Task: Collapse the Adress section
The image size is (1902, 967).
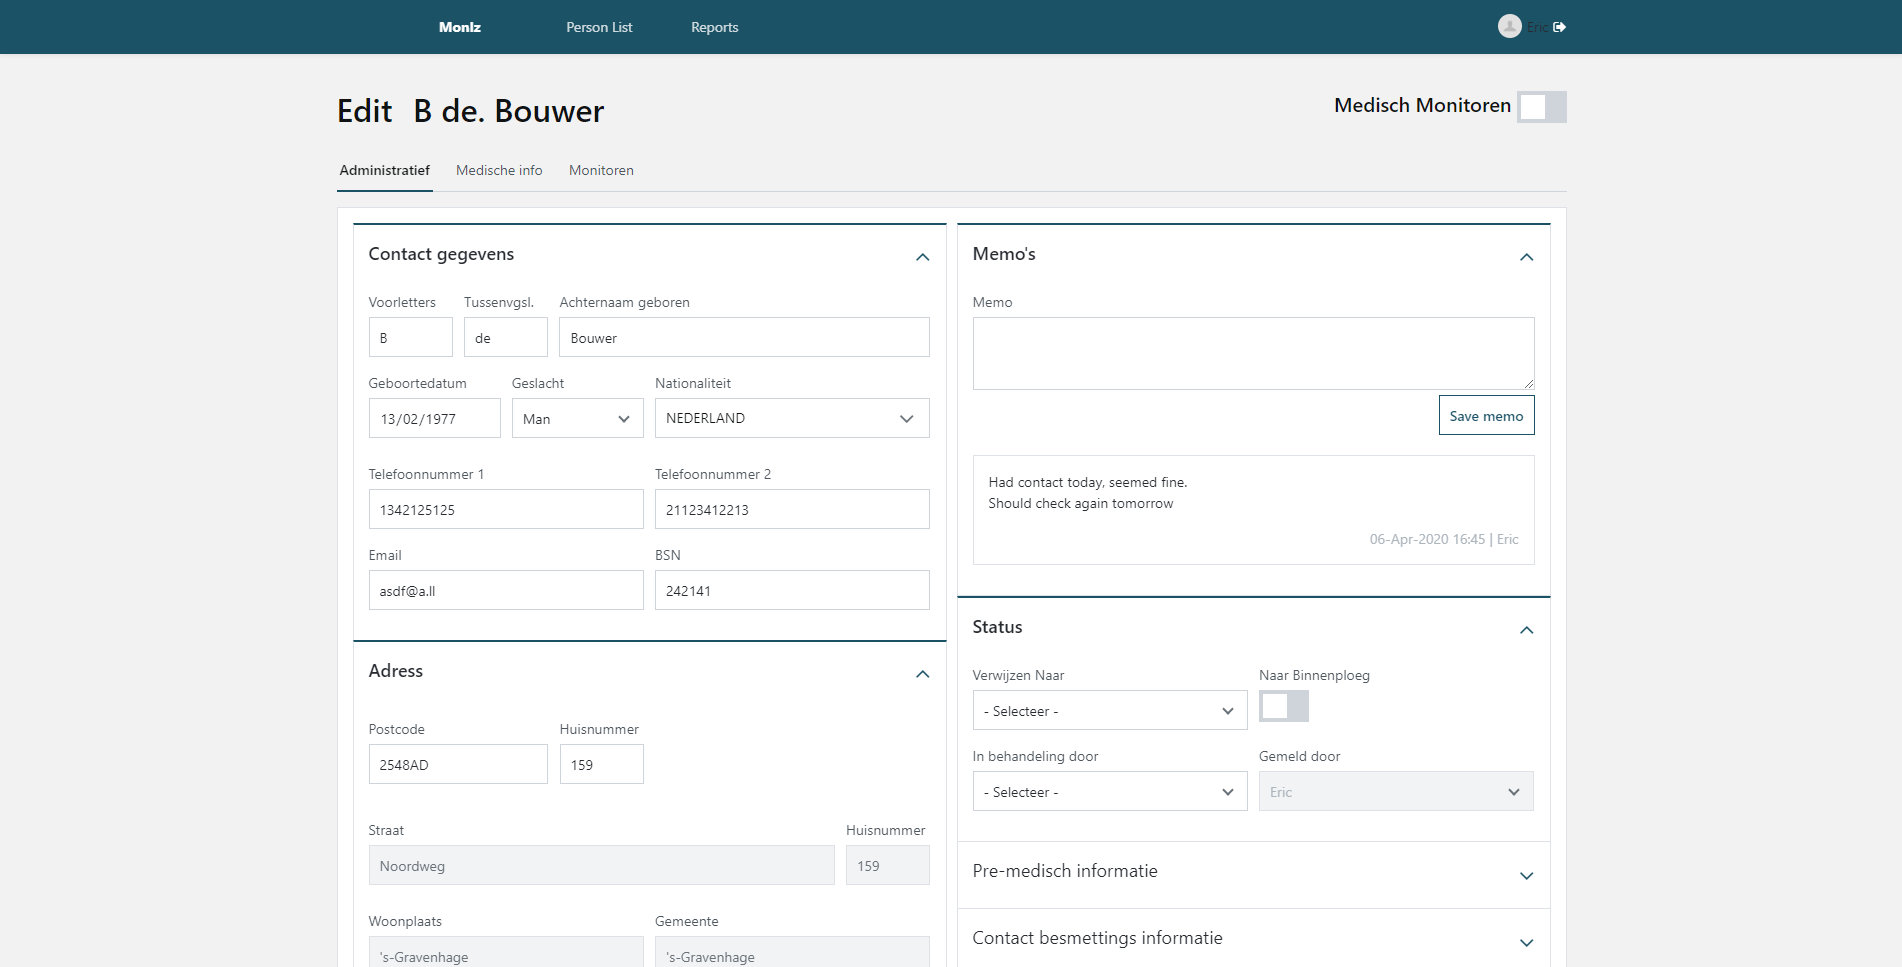Action: click(922, 674)
